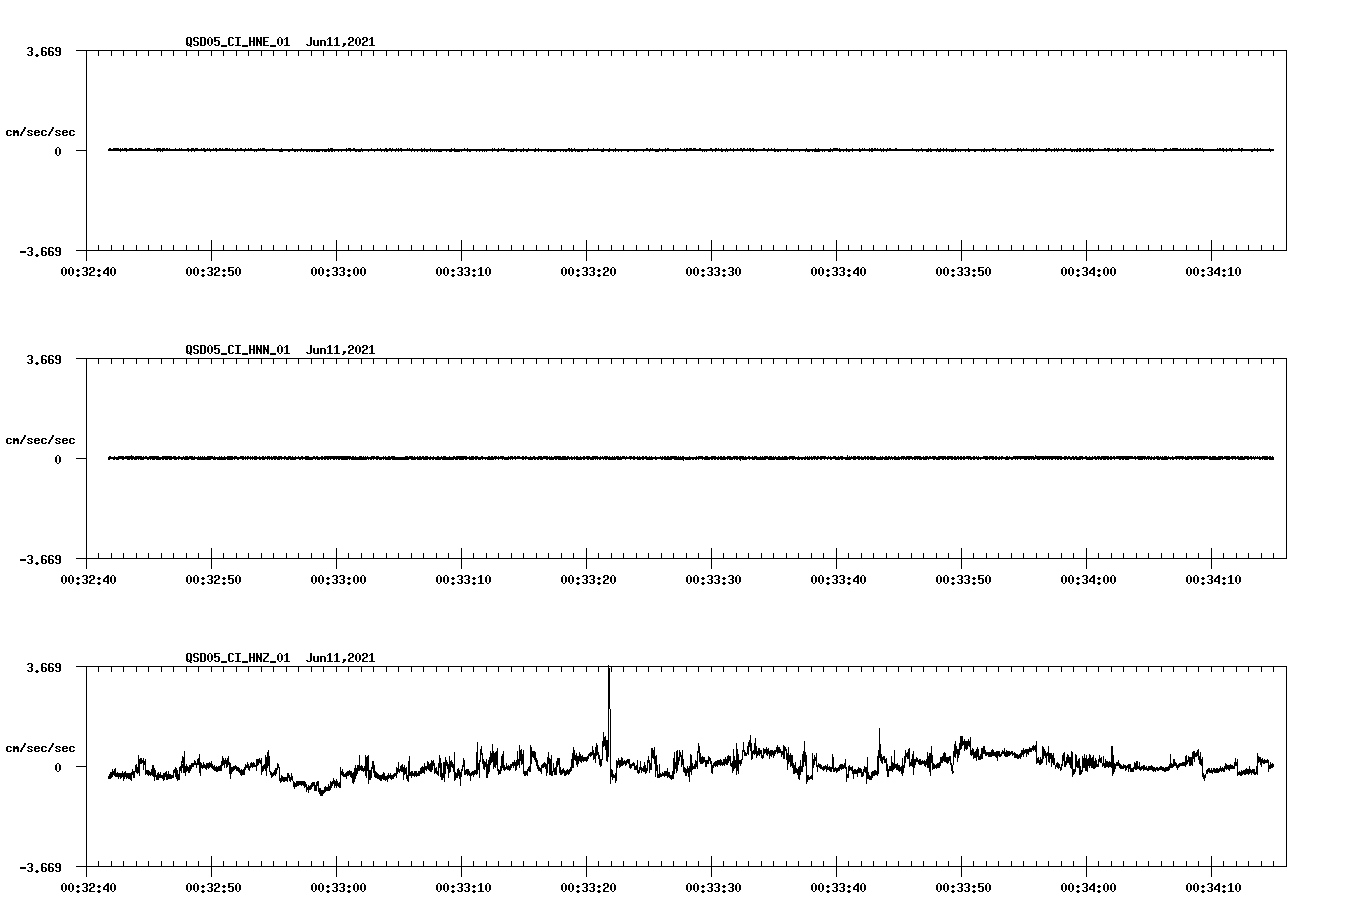Click the zero axis label of HNN plot
Image resolution: width=1358 pixels, height=924 pixels.
(58, 459)
